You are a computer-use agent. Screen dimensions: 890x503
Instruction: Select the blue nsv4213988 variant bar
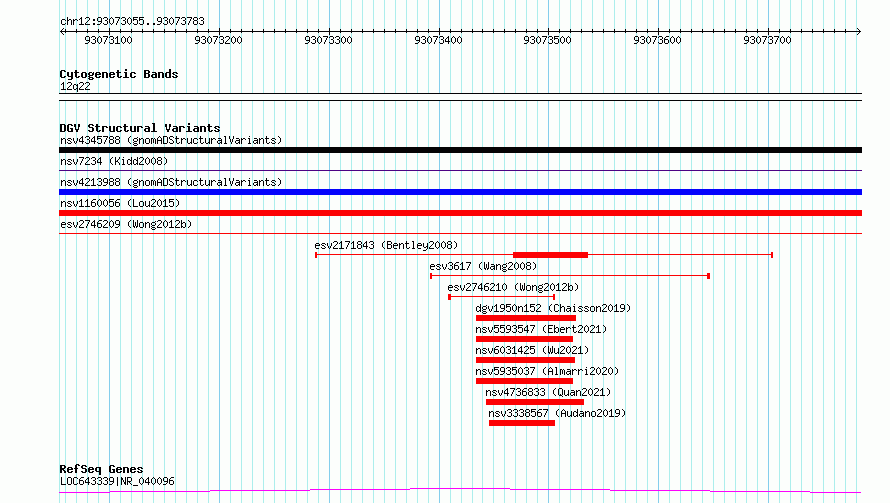pyautogui.click(x=460, y=192)
